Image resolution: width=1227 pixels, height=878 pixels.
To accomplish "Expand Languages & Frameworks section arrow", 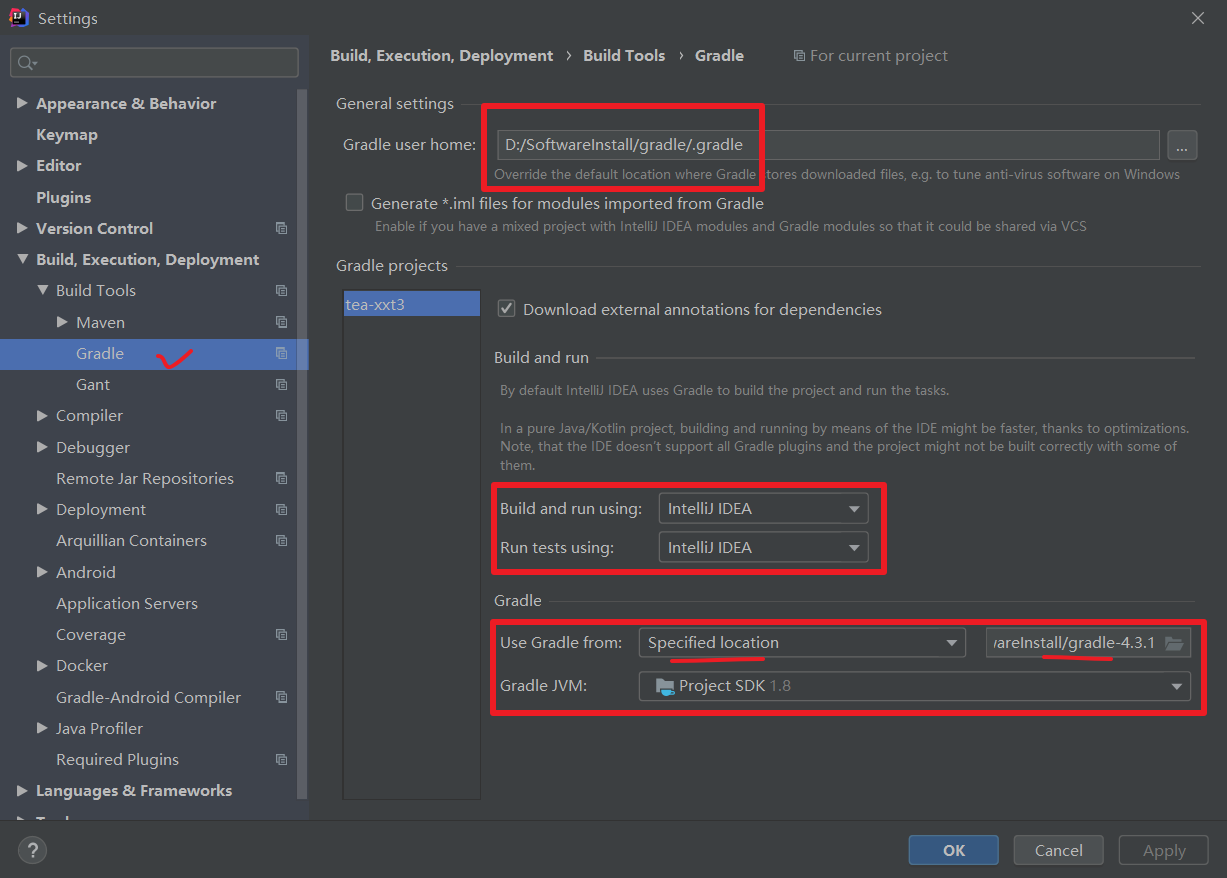I will point(22,791).
